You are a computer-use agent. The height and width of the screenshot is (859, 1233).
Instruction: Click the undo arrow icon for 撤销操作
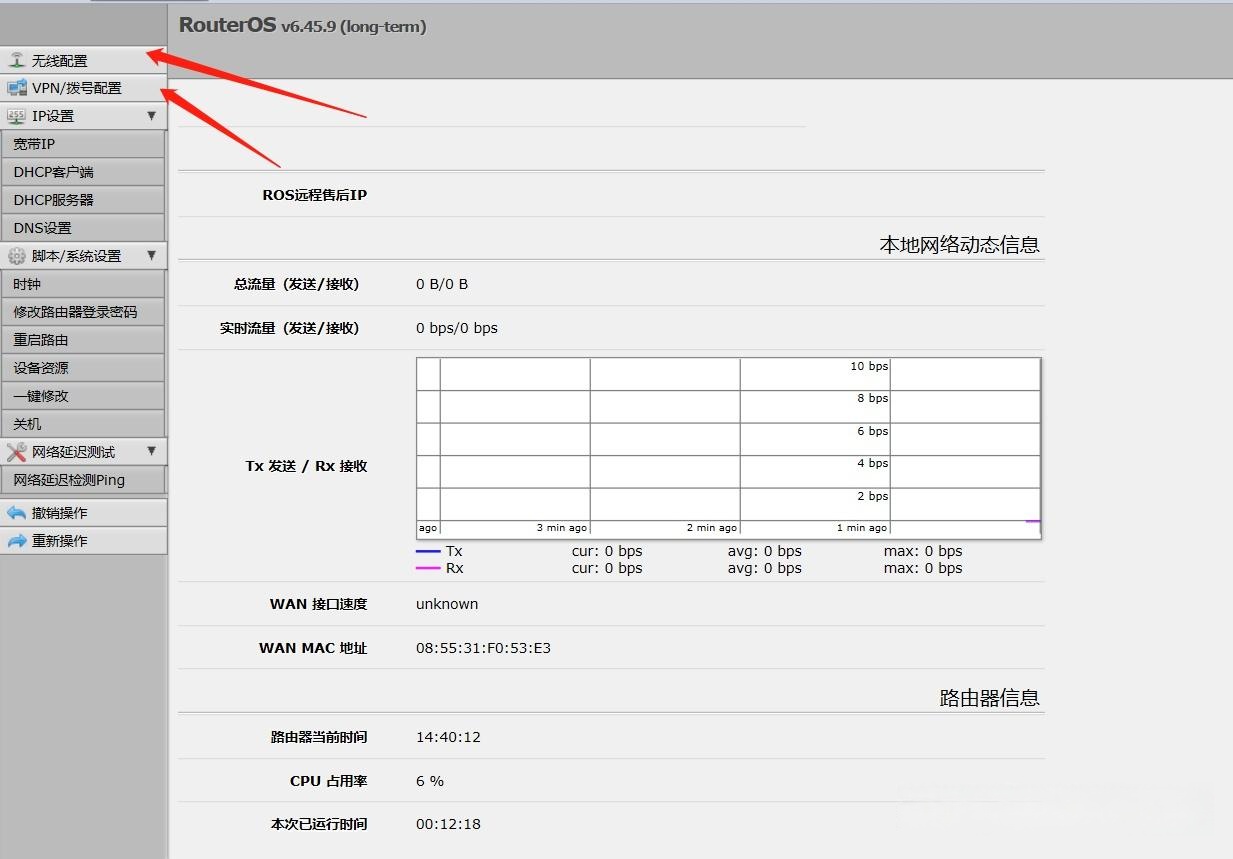16,513
